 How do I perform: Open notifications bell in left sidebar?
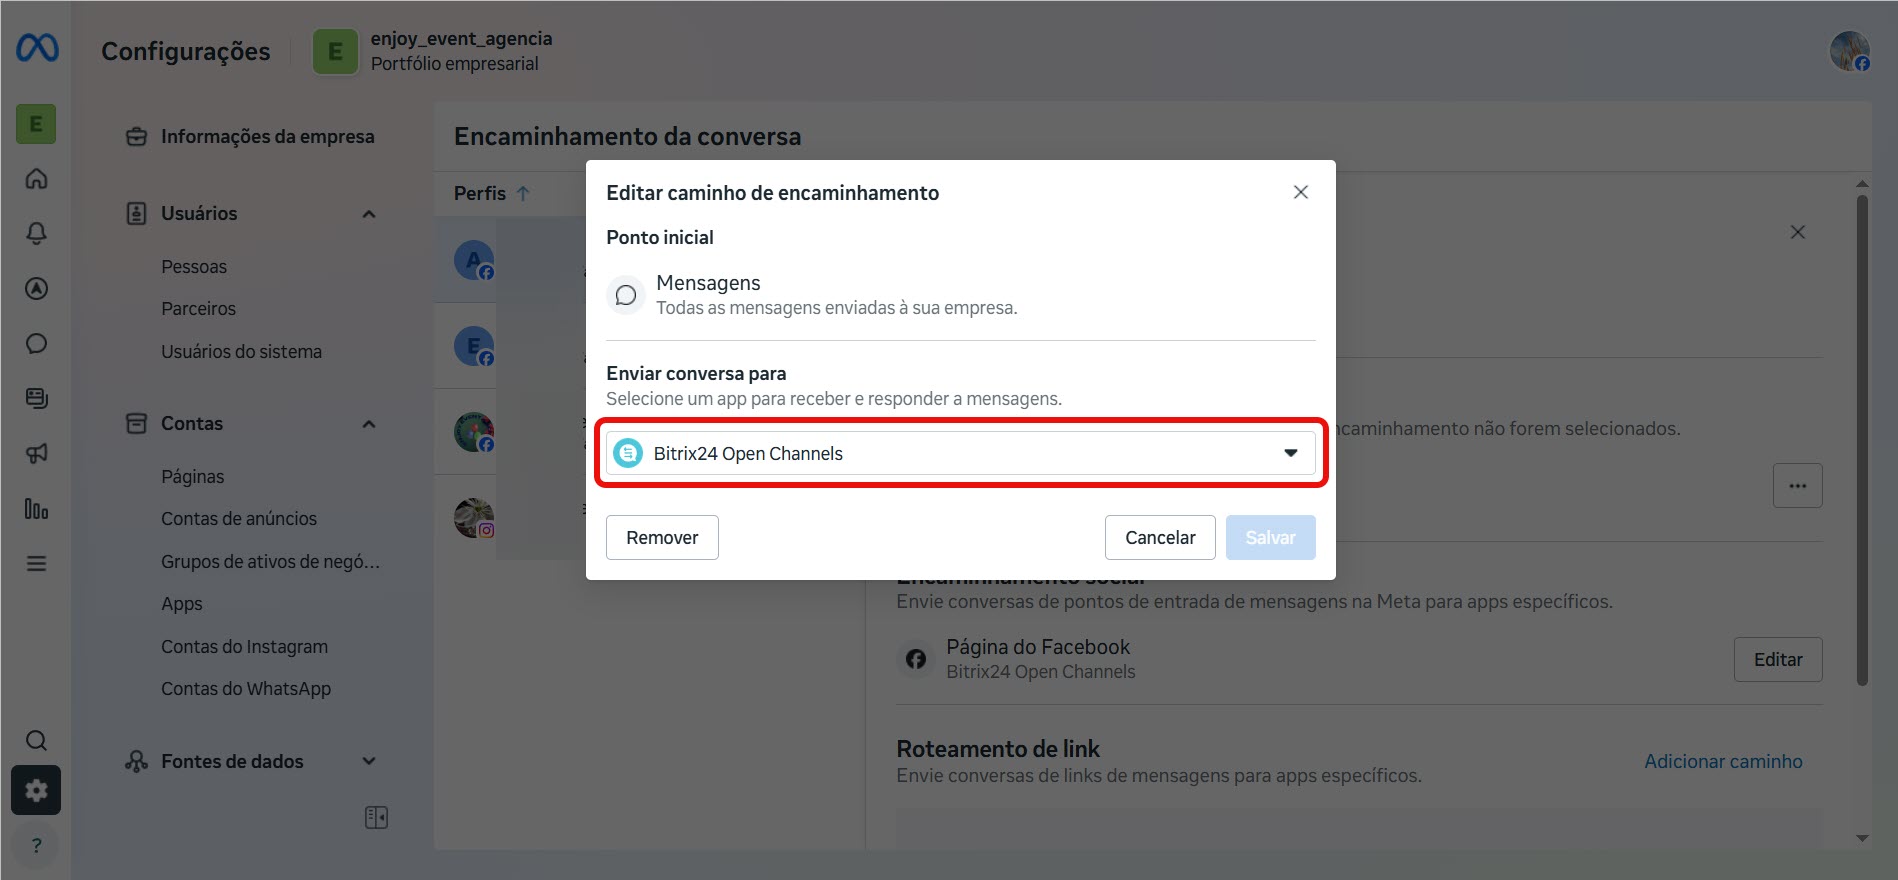click(x=36, y=233)
